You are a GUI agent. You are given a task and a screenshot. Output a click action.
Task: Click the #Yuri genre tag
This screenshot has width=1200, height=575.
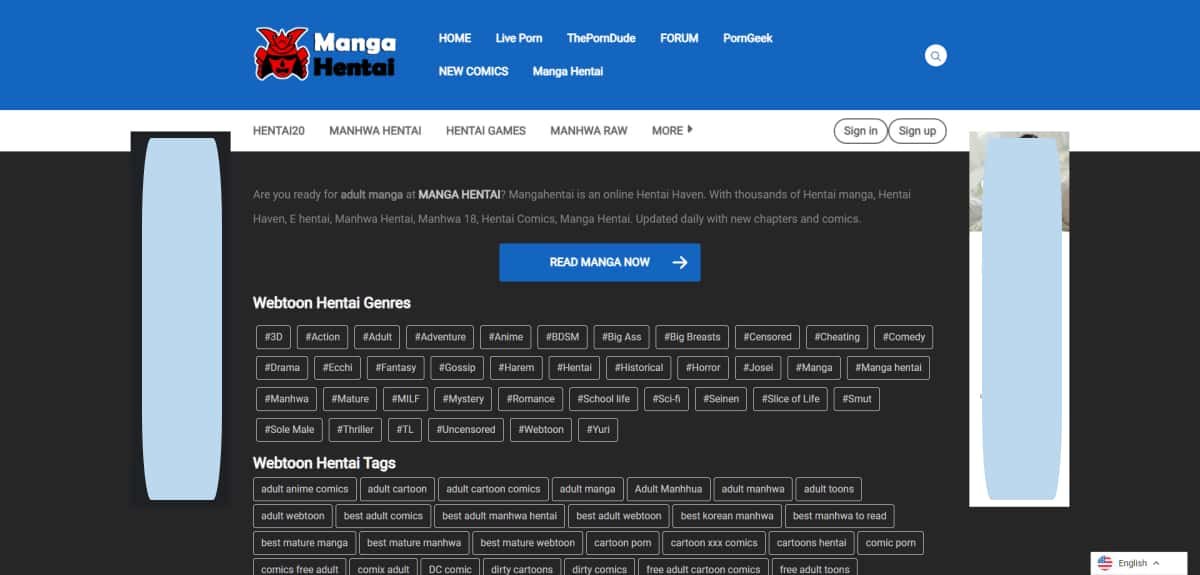(x=599, y=430)
